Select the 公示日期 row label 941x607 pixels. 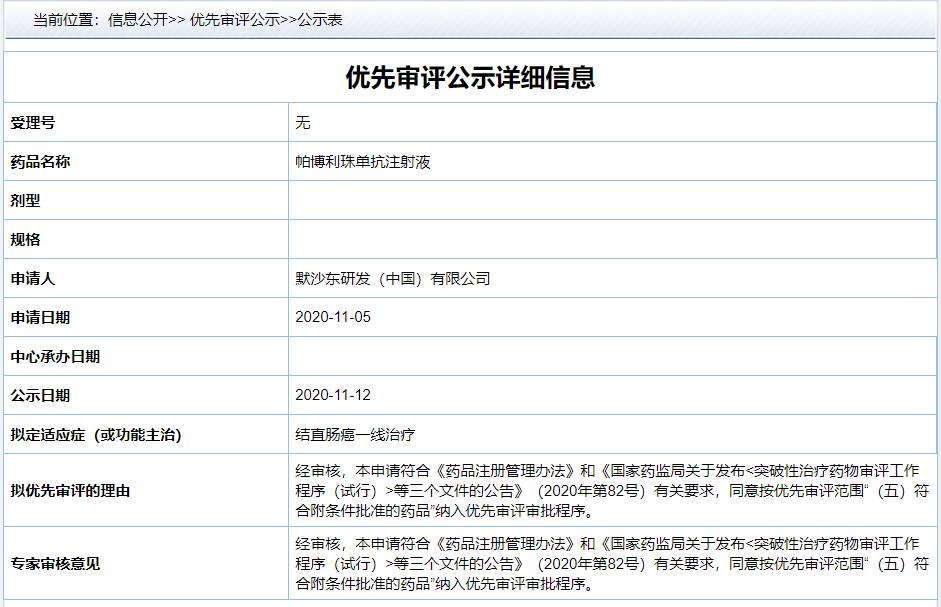point(41,396)
